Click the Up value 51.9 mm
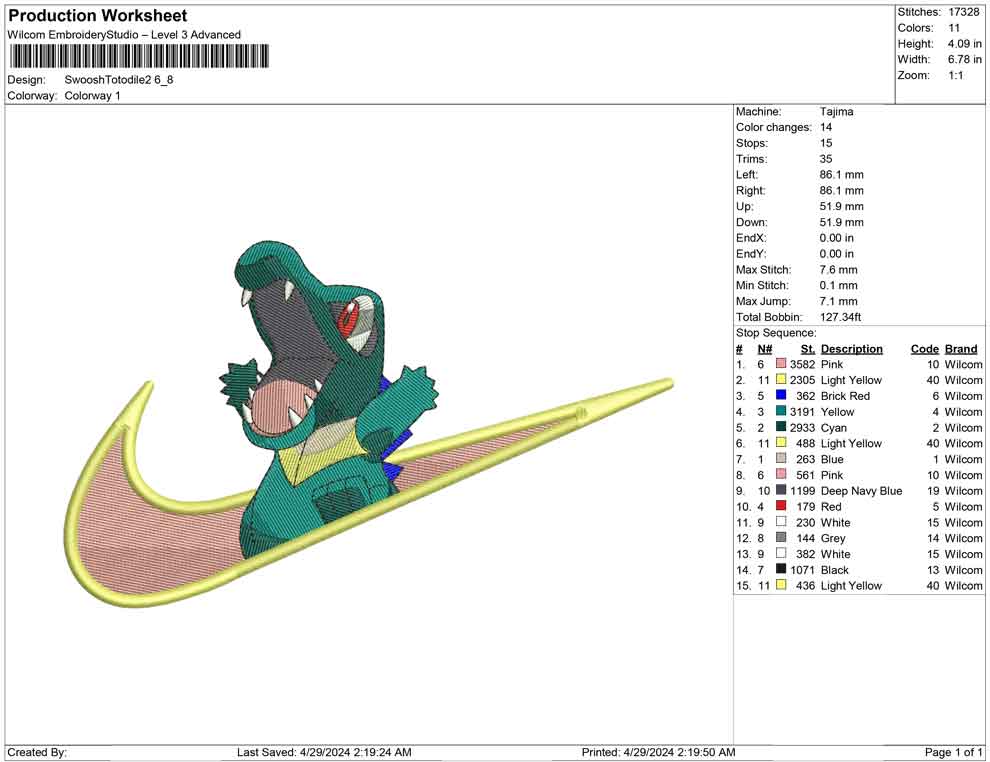This screenshot has width=990, height=762. [x=842, y=206]
